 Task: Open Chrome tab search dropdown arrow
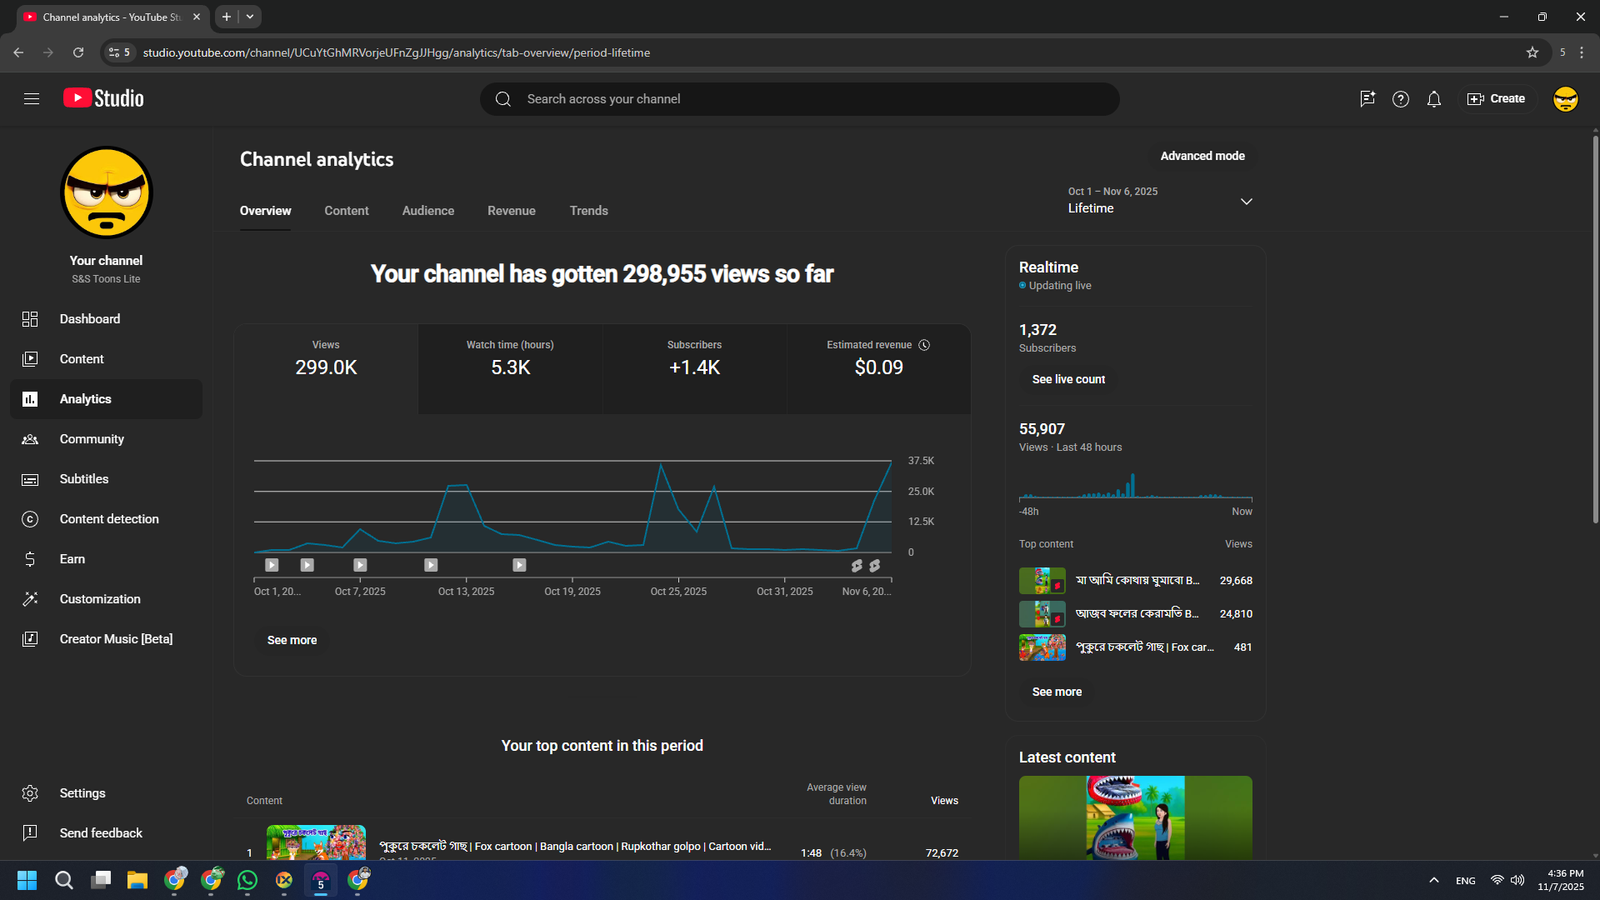point(250,17)
